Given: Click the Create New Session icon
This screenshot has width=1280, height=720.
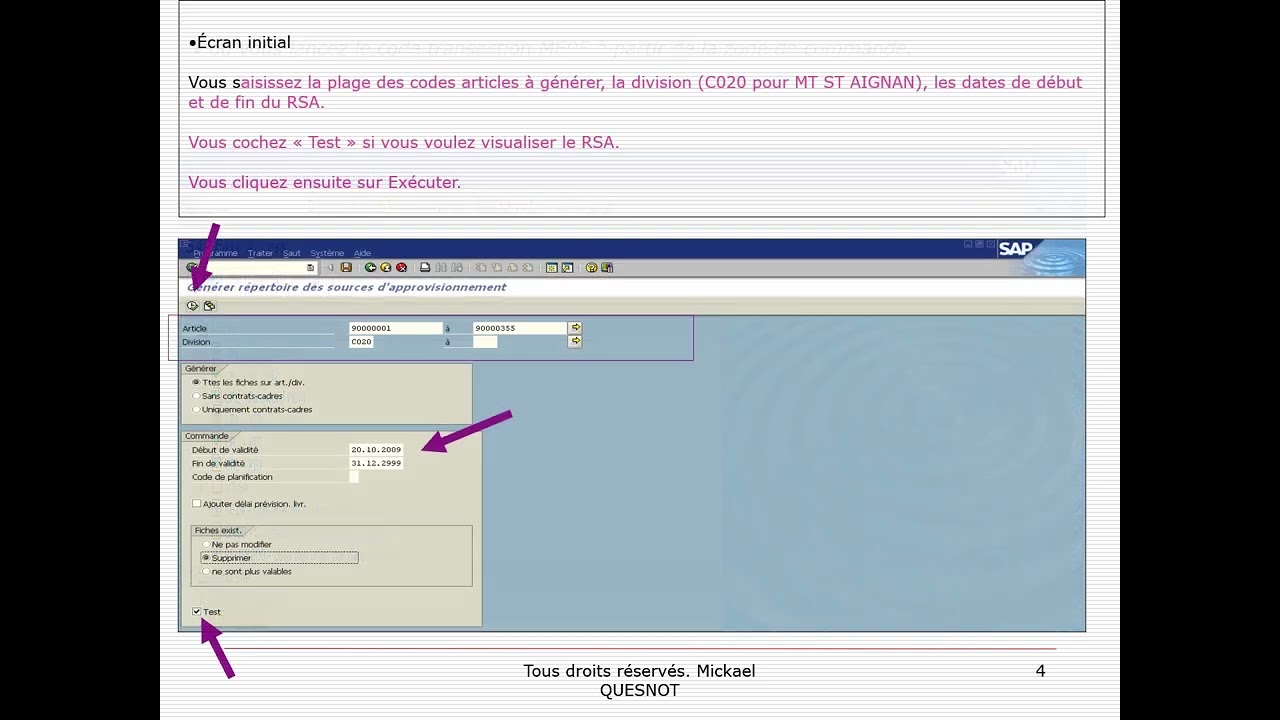Looking at the screenshot, I should pos(552,267).
